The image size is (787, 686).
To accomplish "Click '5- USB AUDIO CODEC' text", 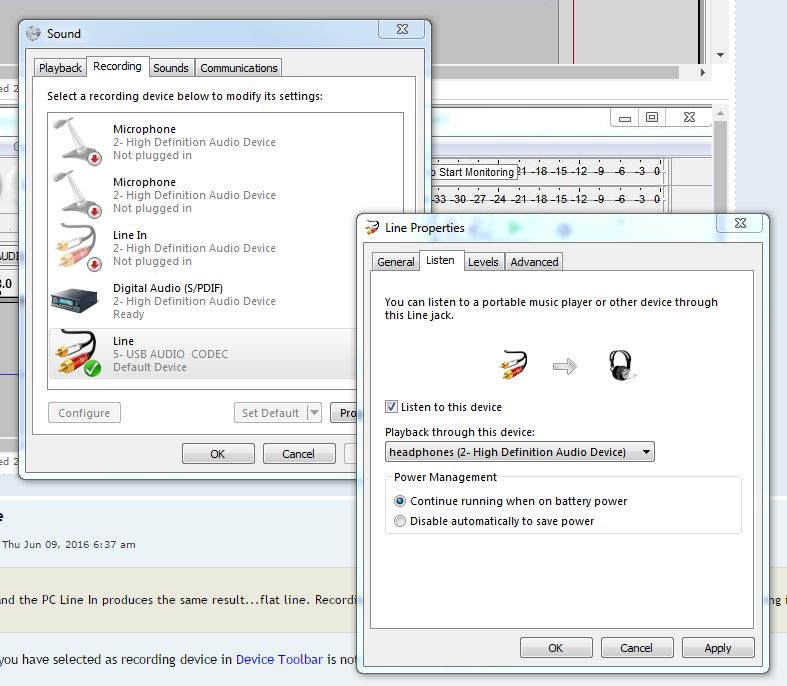I will pos(171,354).
